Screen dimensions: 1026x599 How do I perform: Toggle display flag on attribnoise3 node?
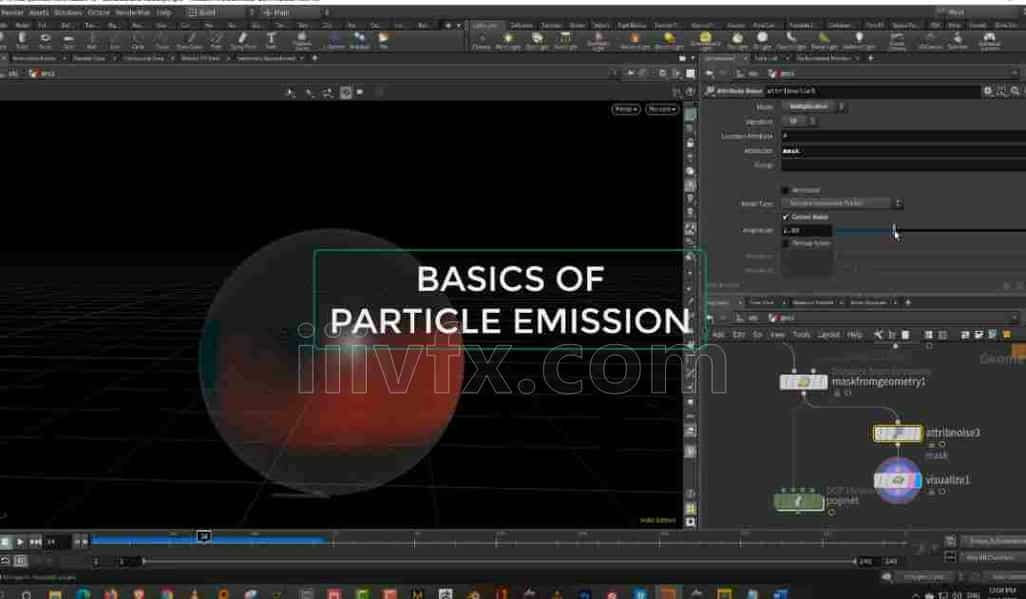[x=917, y=433]
